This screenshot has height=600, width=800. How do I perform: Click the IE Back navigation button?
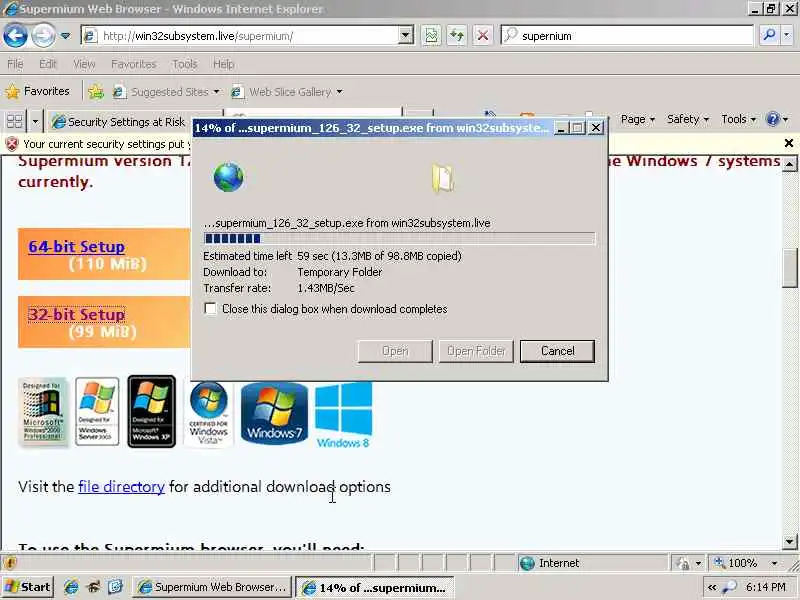tap(15, 36)
